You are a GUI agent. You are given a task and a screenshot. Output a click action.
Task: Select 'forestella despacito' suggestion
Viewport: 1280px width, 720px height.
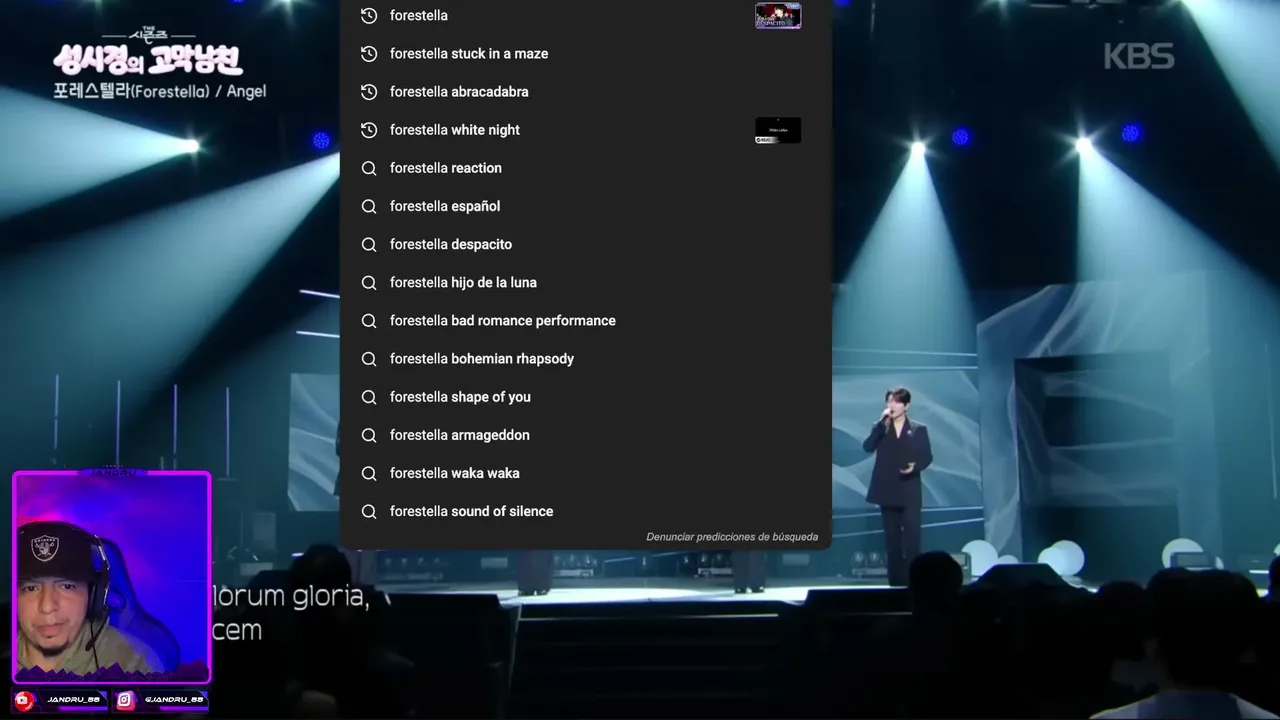click(x=585, y=244)
